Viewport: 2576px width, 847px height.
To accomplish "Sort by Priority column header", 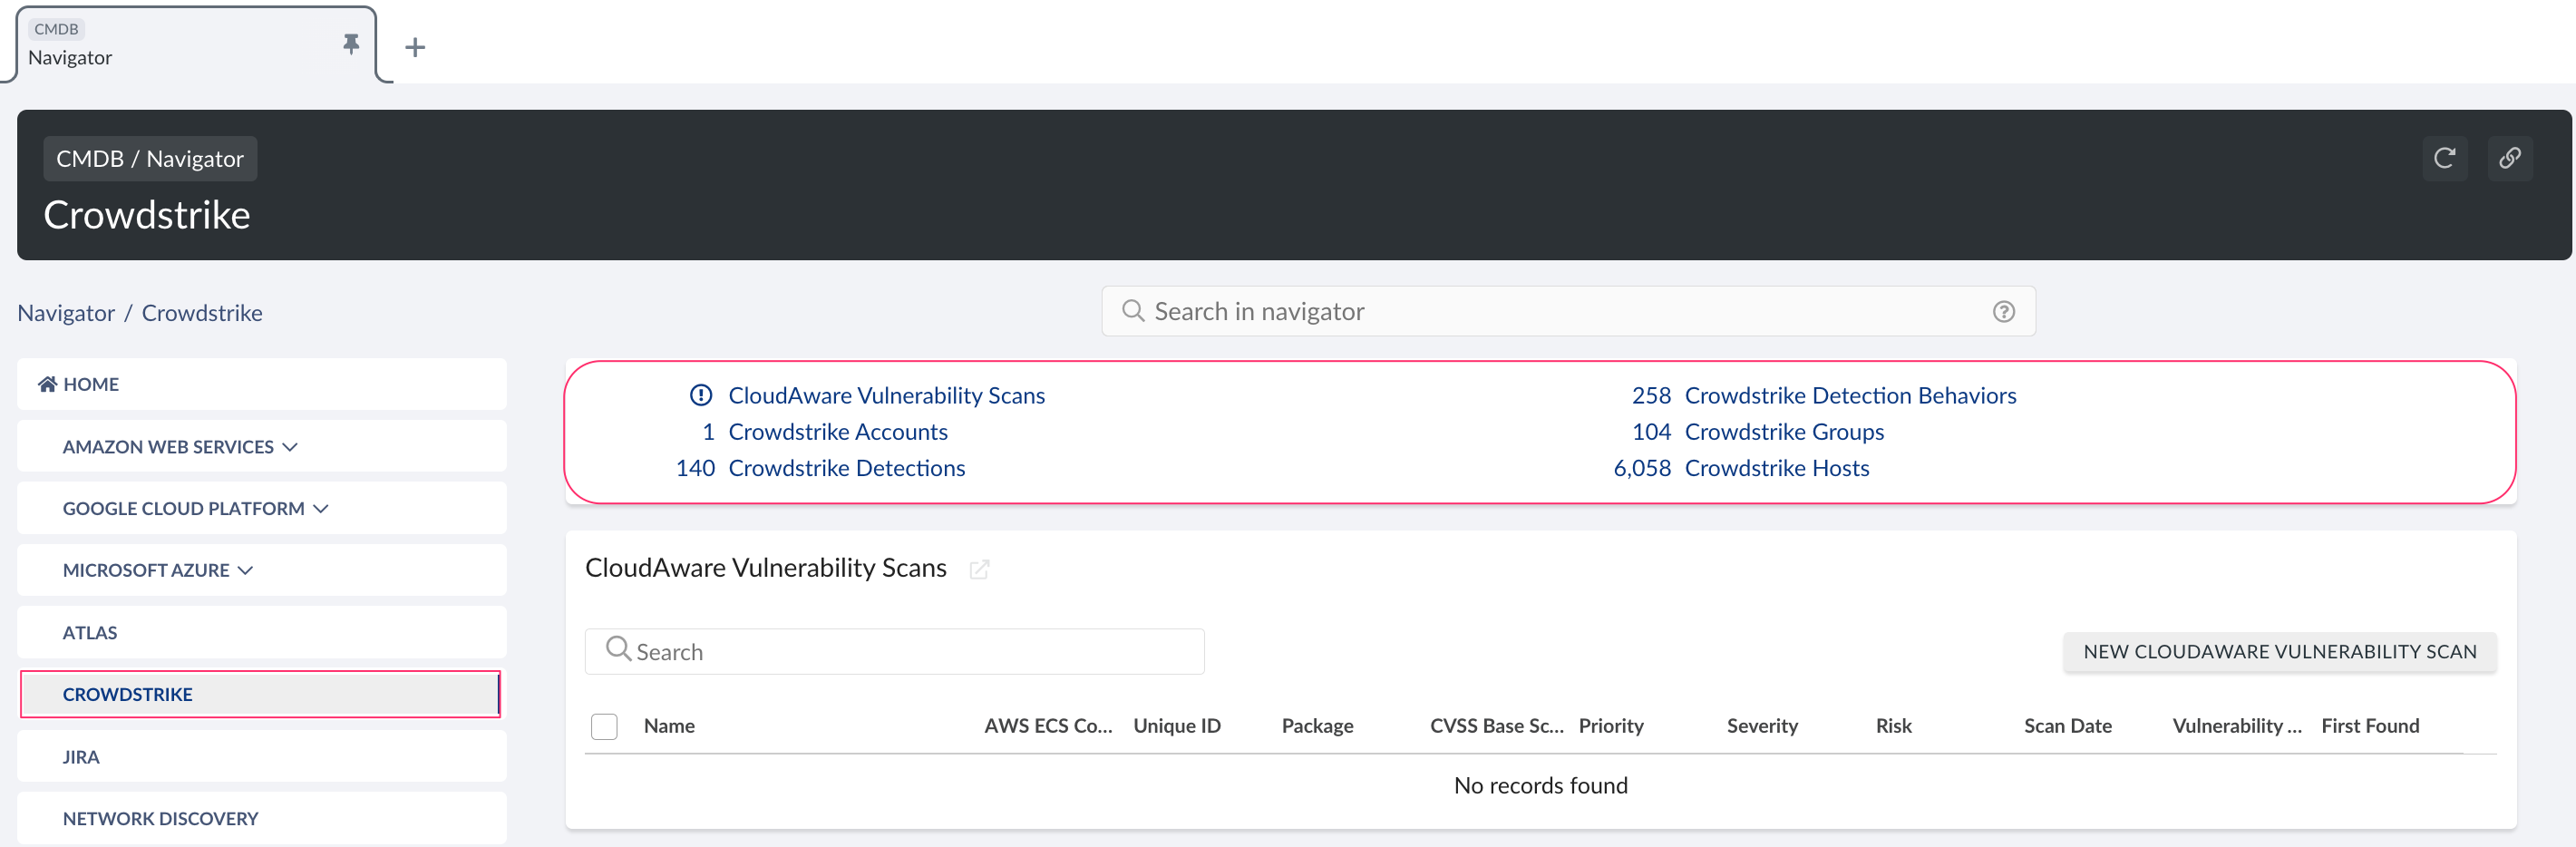I will click(1611, 726).
